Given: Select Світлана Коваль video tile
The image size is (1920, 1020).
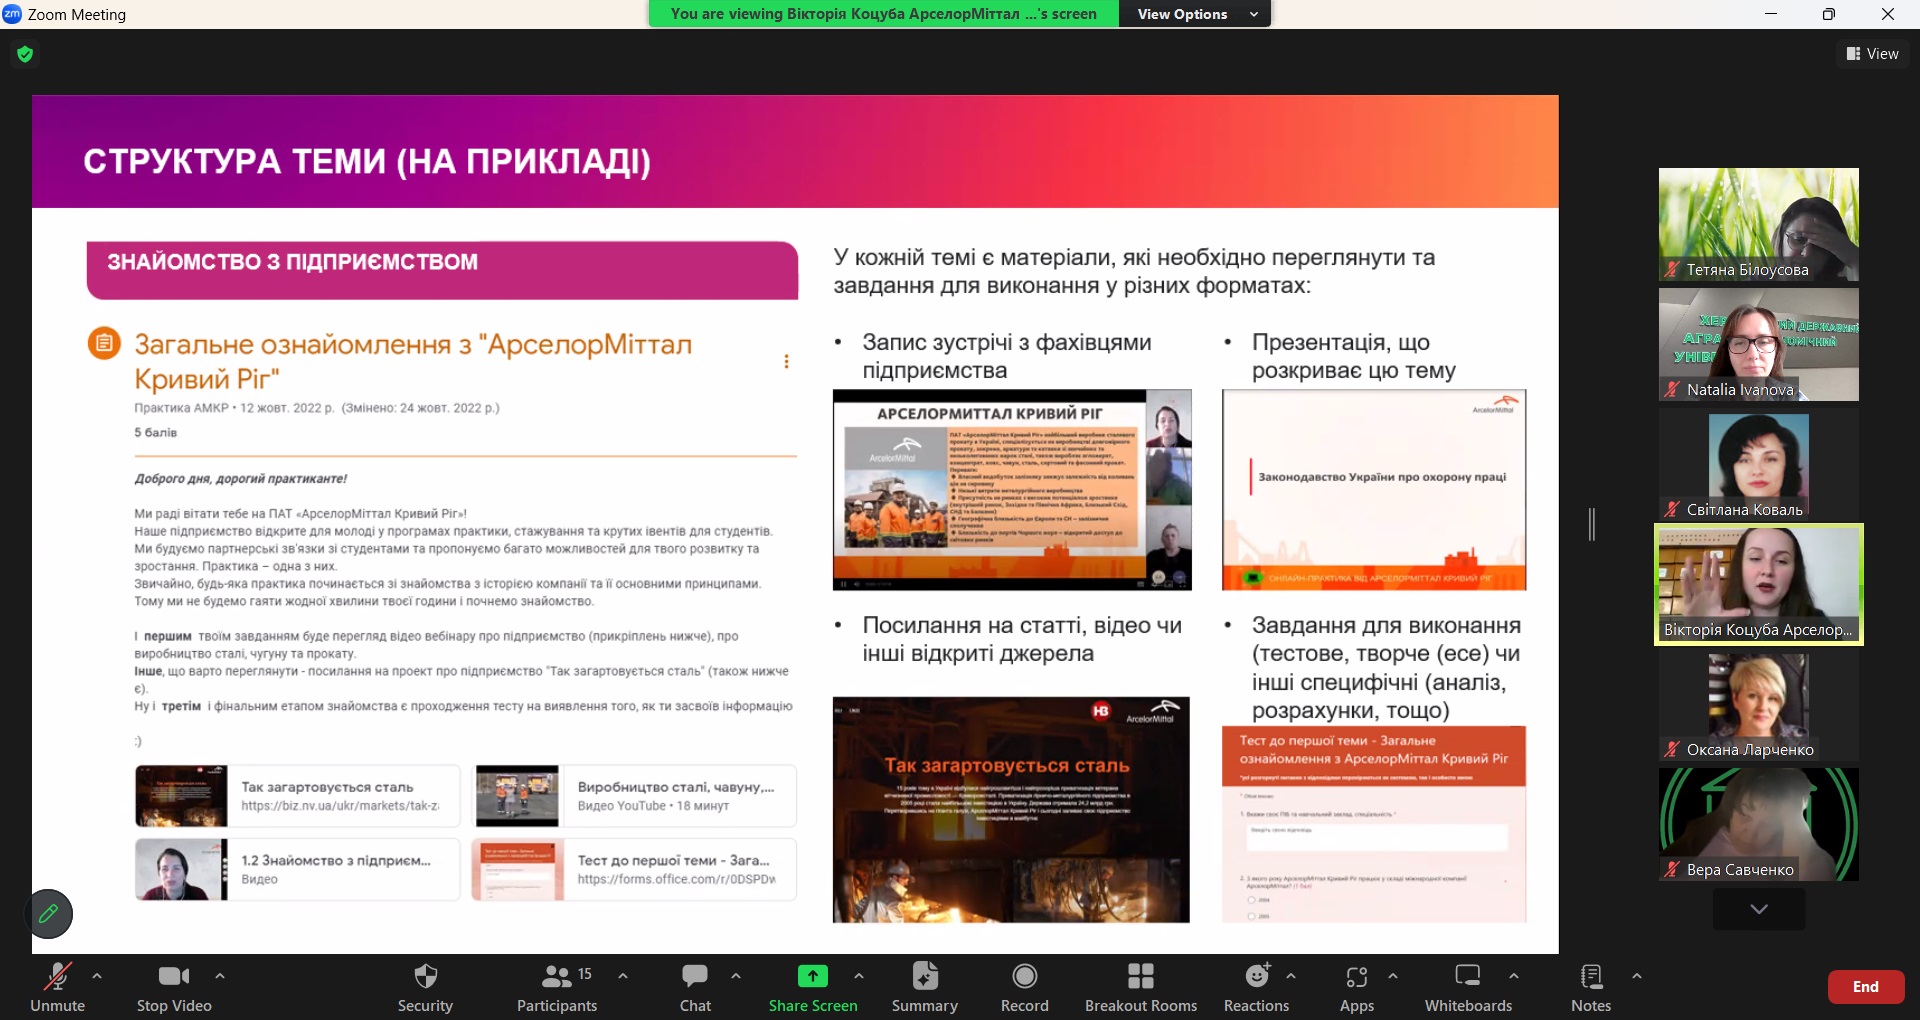Looking at the screenshot, I should 1759,464.
